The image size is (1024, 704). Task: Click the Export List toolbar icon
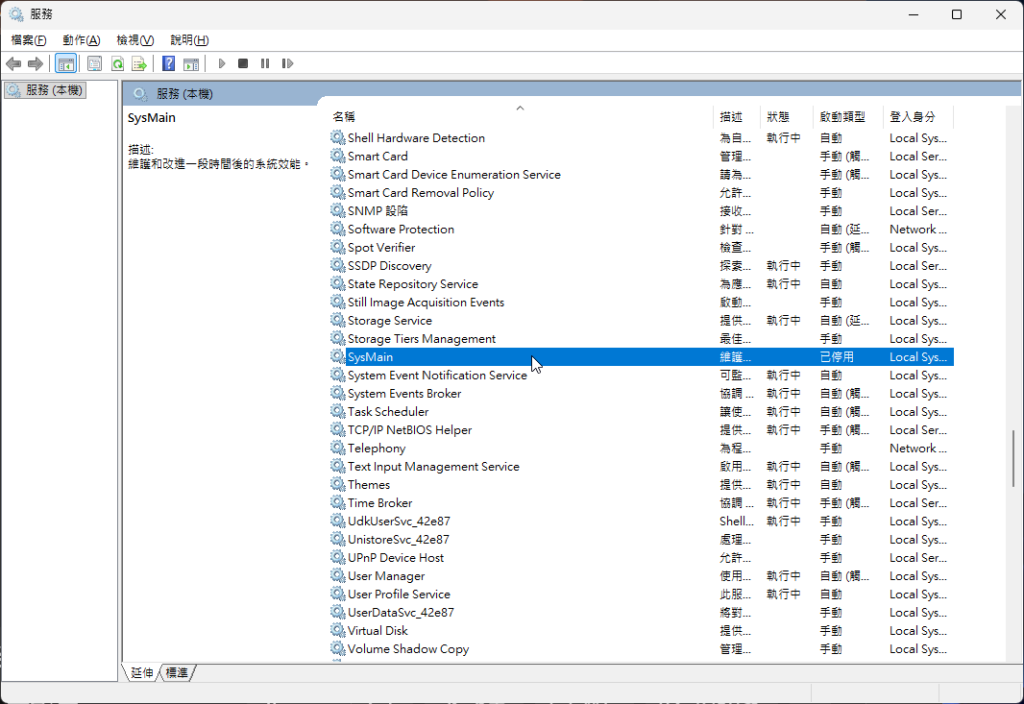tap(140, 64)
